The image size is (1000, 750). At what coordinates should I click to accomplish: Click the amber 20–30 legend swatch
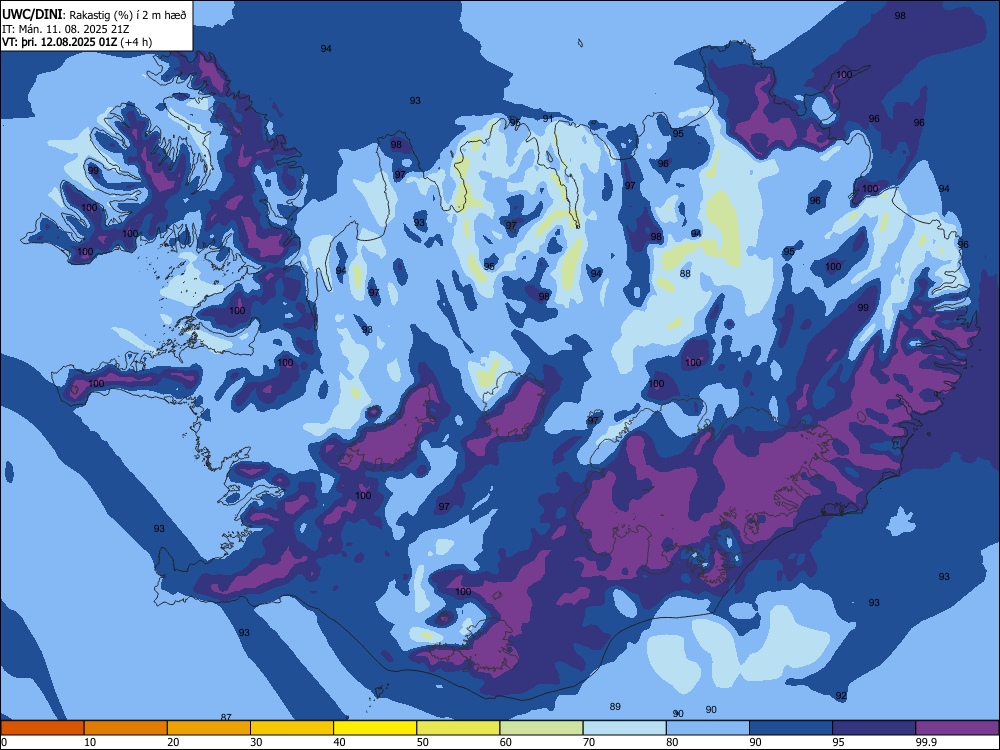[x=209, y=728]
